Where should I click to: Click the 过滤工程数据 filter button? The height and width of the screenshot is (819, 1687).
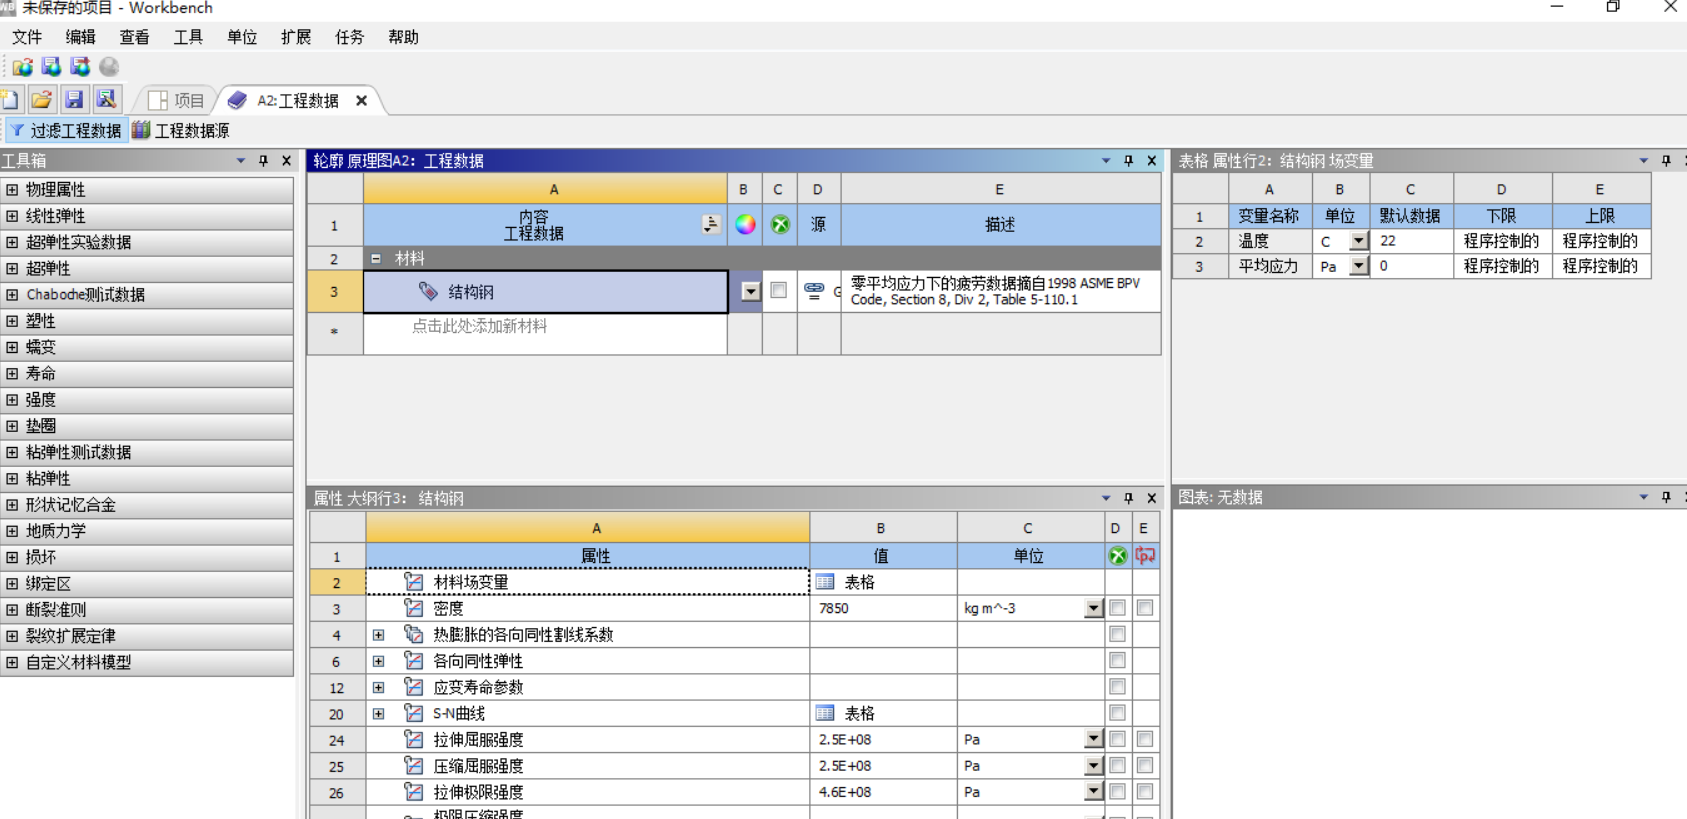click(x=66, y=130)
